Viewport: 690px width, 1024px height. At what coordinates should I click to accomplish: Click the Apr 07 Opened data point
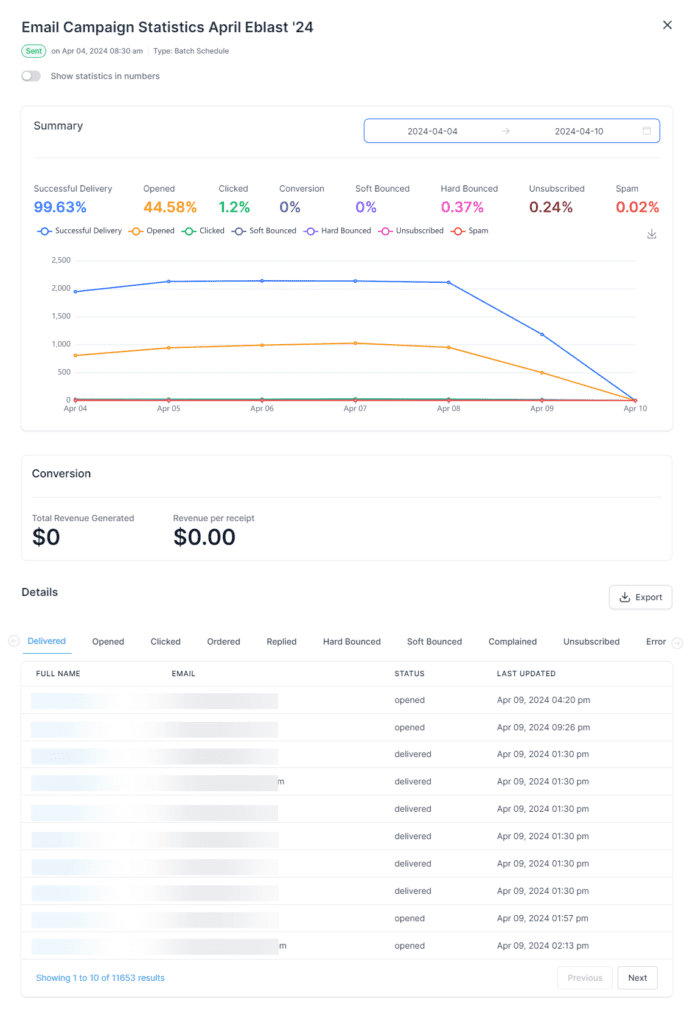point(355,343)
